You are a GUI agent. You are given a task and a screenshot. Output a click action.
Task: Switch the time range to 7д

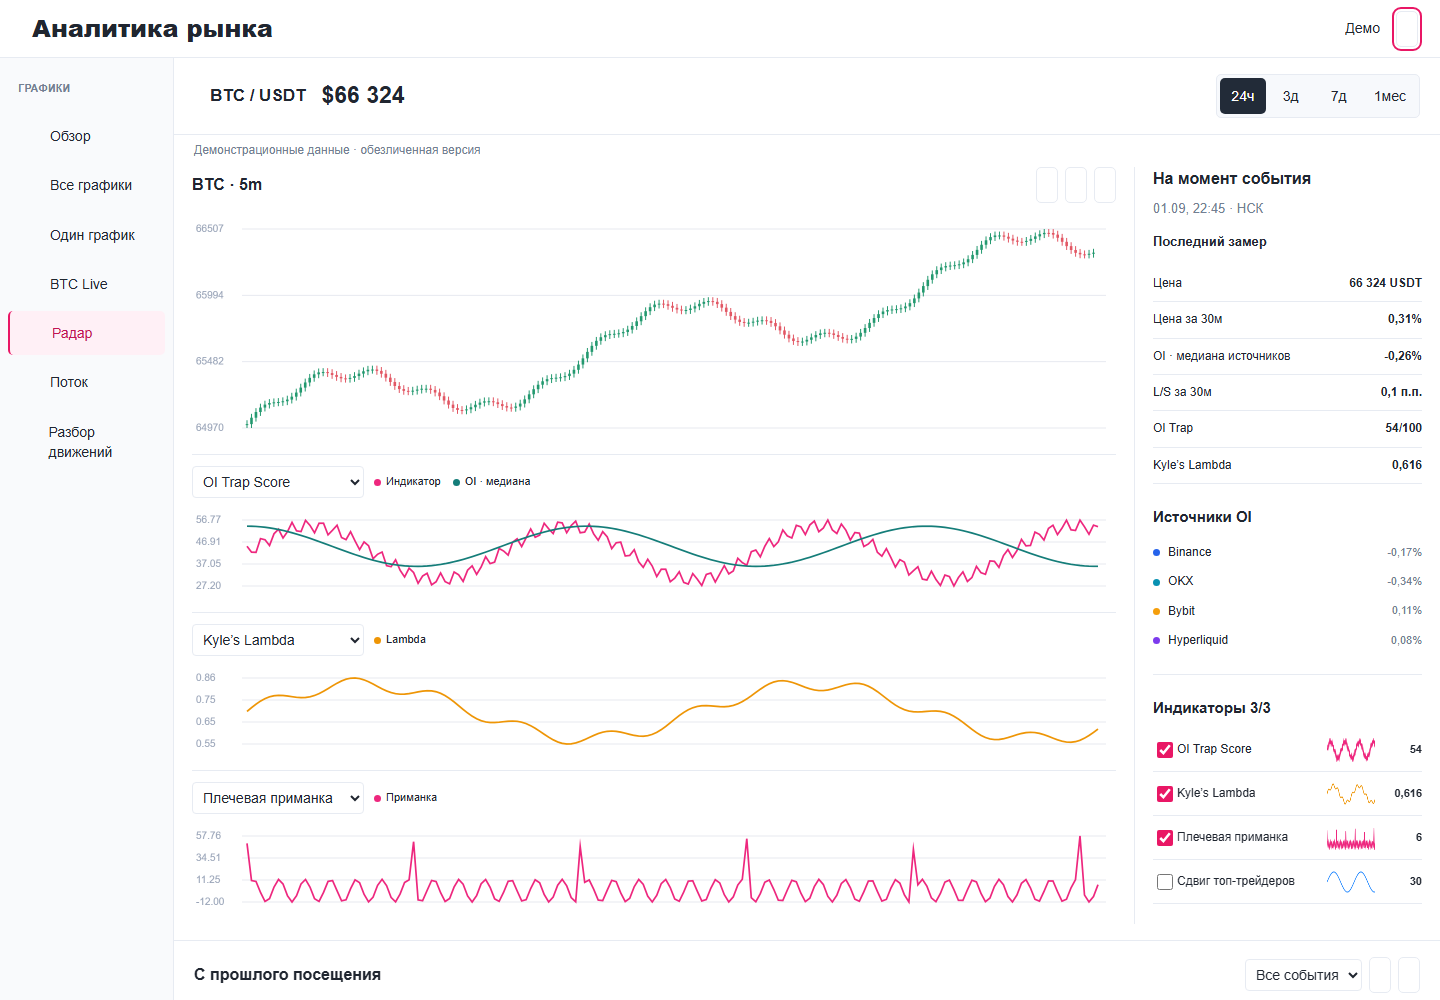tap(1339, 96)
